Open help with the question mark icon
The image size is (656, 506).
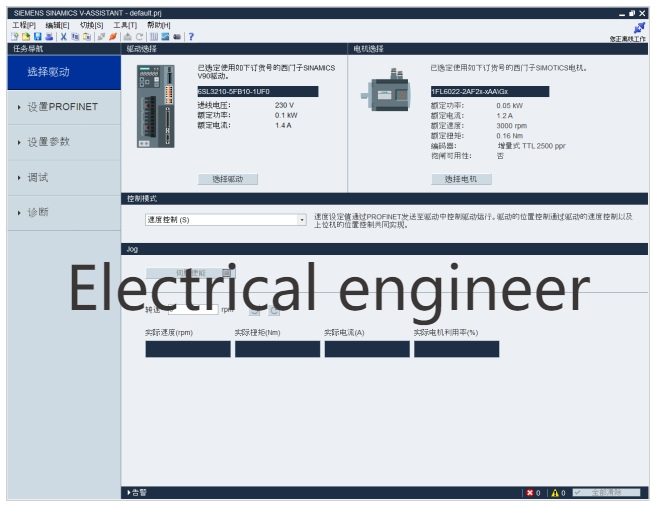(x=191, y=37)
